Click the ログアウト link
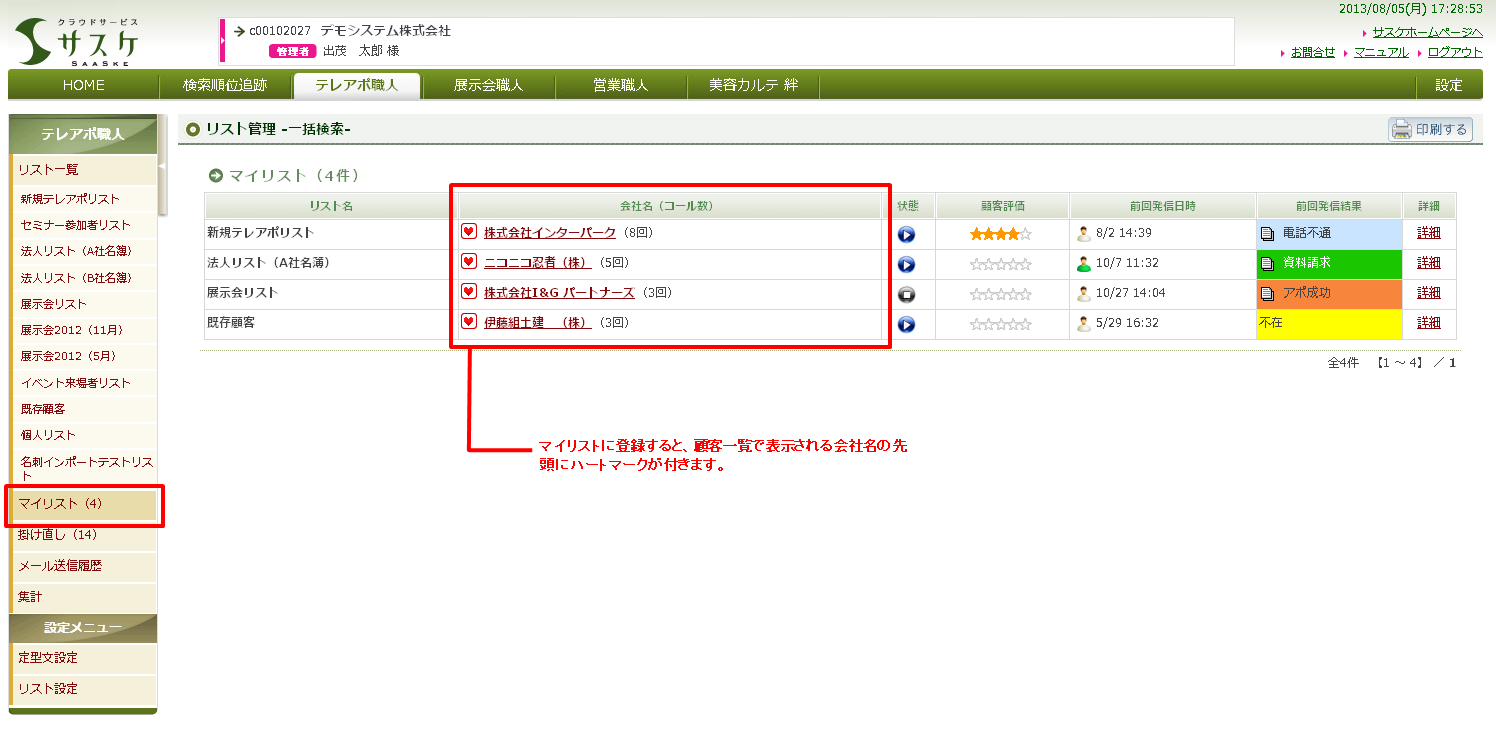Screen dimensions: 1496x731 pyautogui.click(x=1455, y=52)
